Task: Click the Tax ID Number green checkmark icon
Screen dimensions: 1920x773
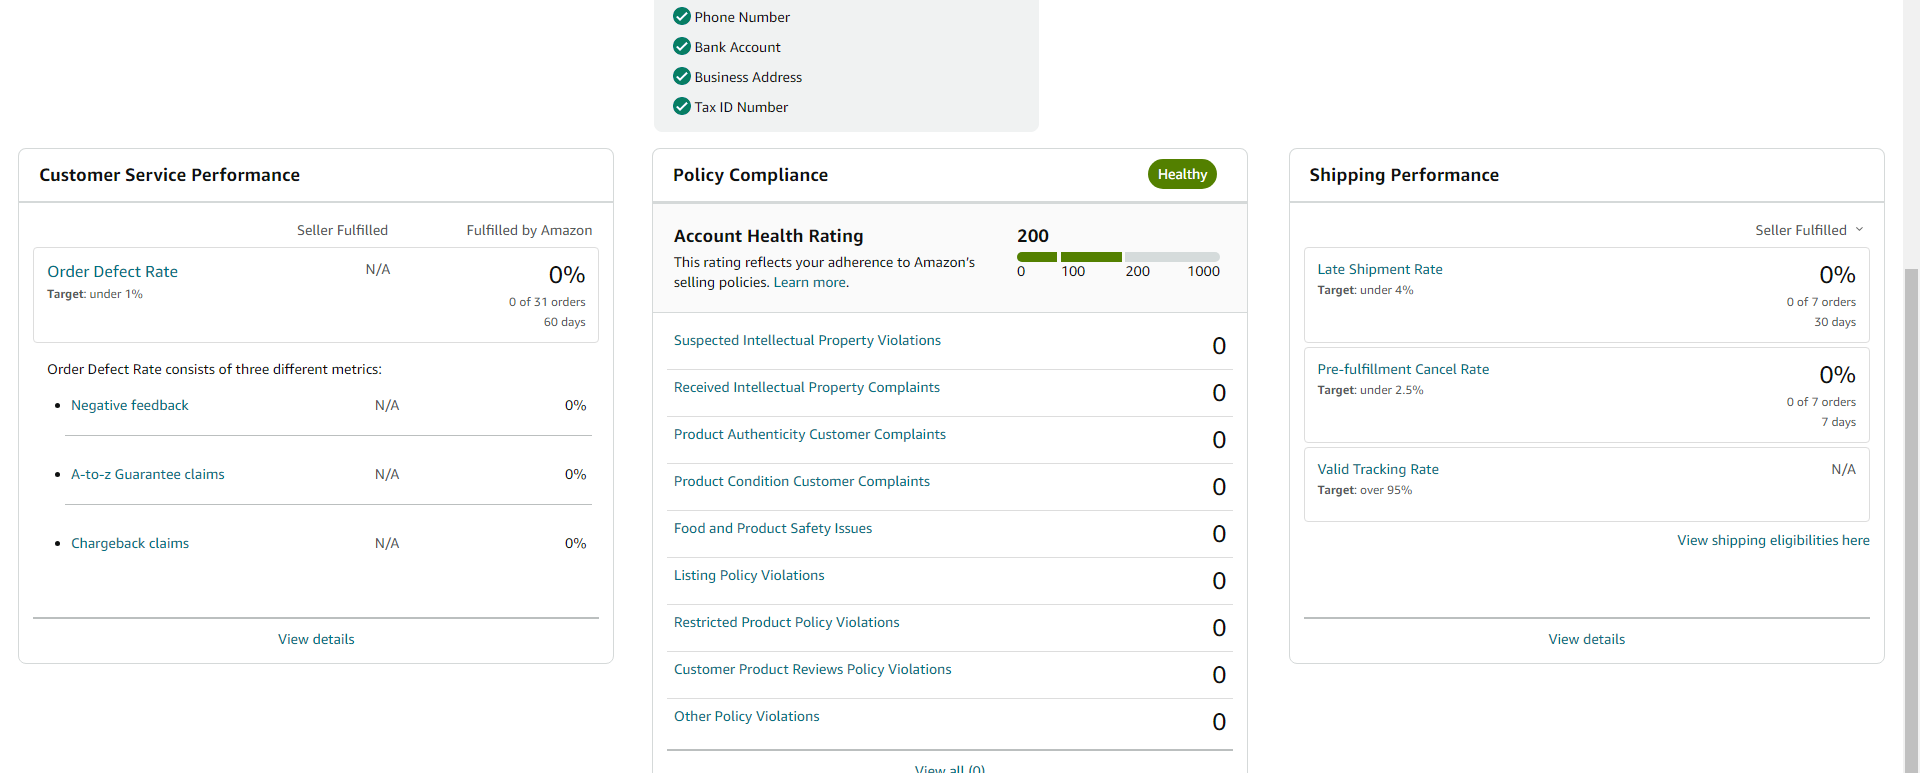Action: pos(682,106)
